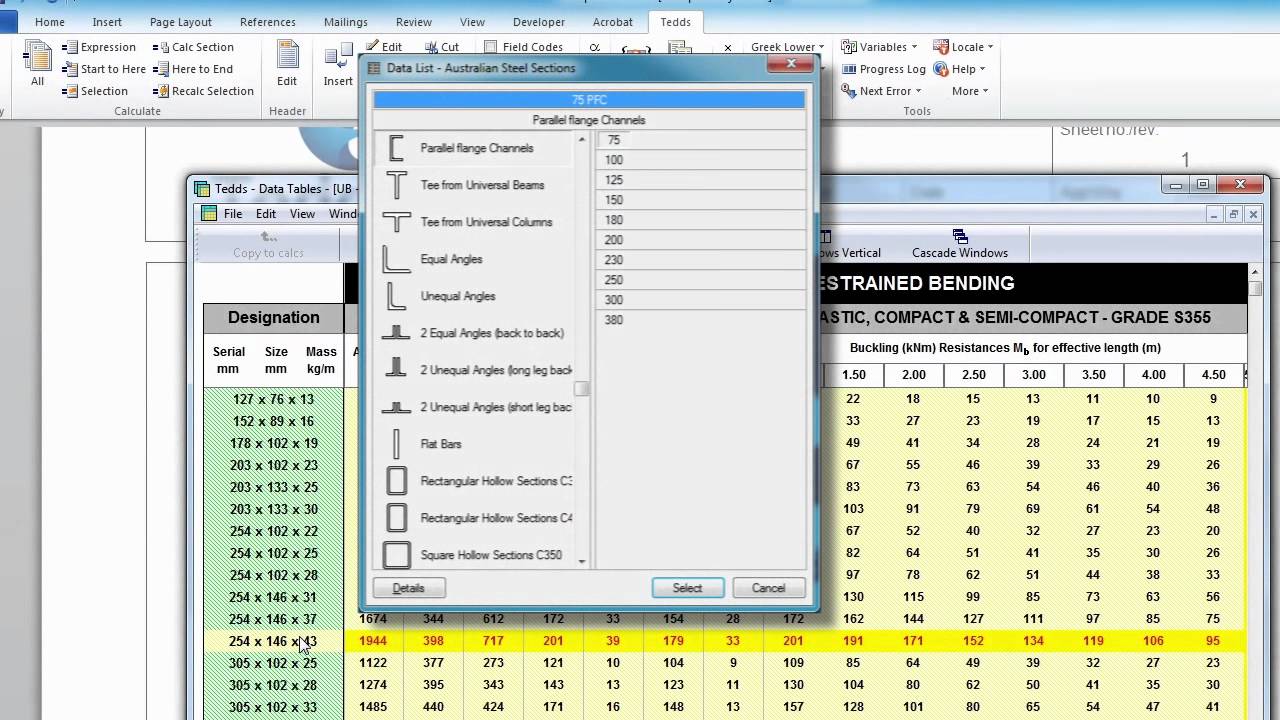1280x720 pixels.
Task: Switch to the Page Layout tab
Action: pyautogui.click(x=181, y=22)
